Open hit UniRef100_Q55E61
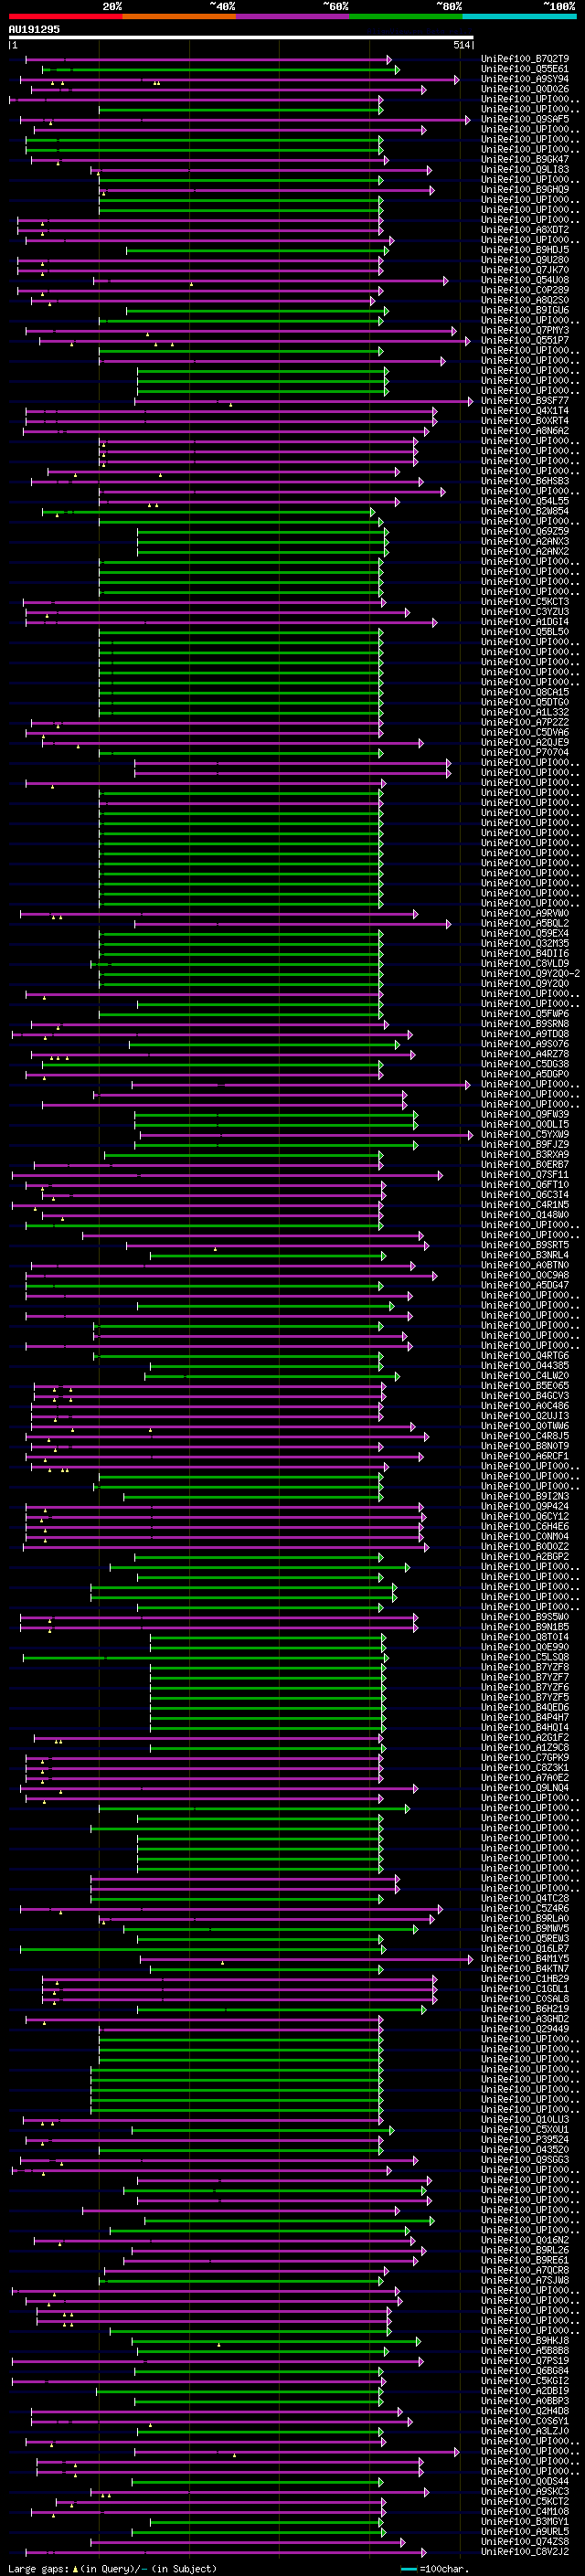This screenshot has height=2576, width=585. pyautogui.click(x=525, y=69)
